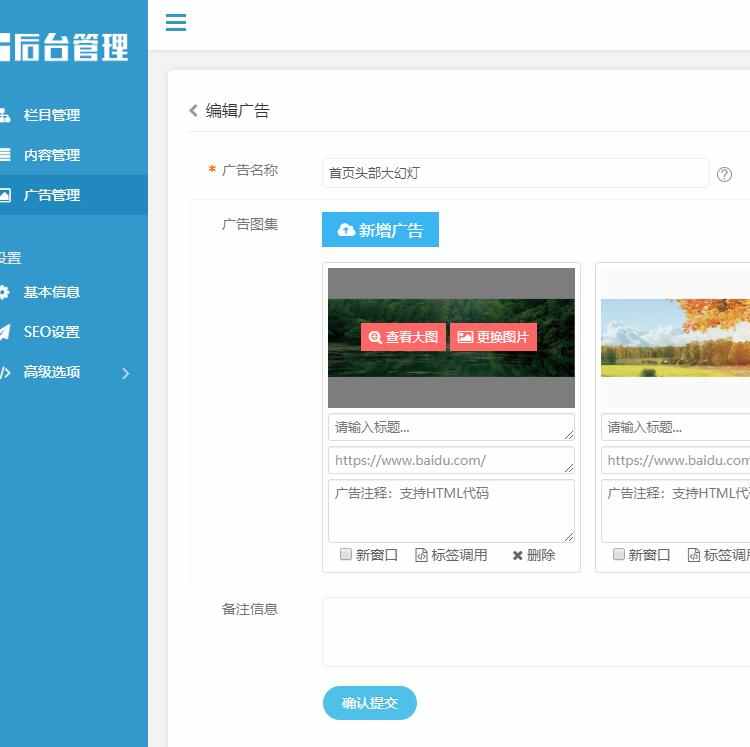The height and width of the screenshot is (747, 750).
Task: Focus first ad title field 请输入标题
Action: 451,427
